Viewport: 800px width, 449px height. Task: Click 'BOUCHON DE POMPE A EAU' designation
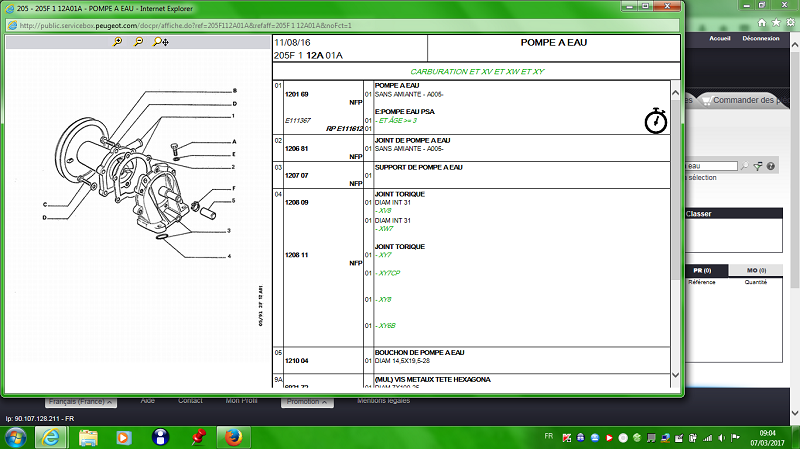(419, 353)
